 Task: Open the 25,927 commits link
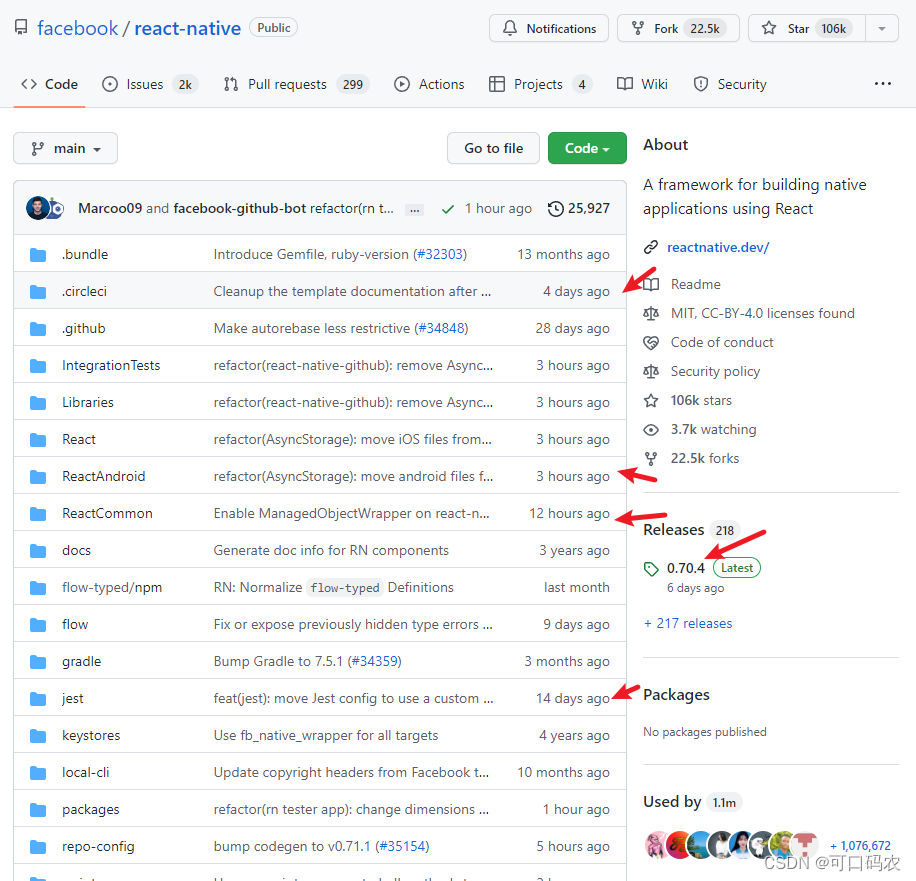pyautogui.click(x=578, y=209)
